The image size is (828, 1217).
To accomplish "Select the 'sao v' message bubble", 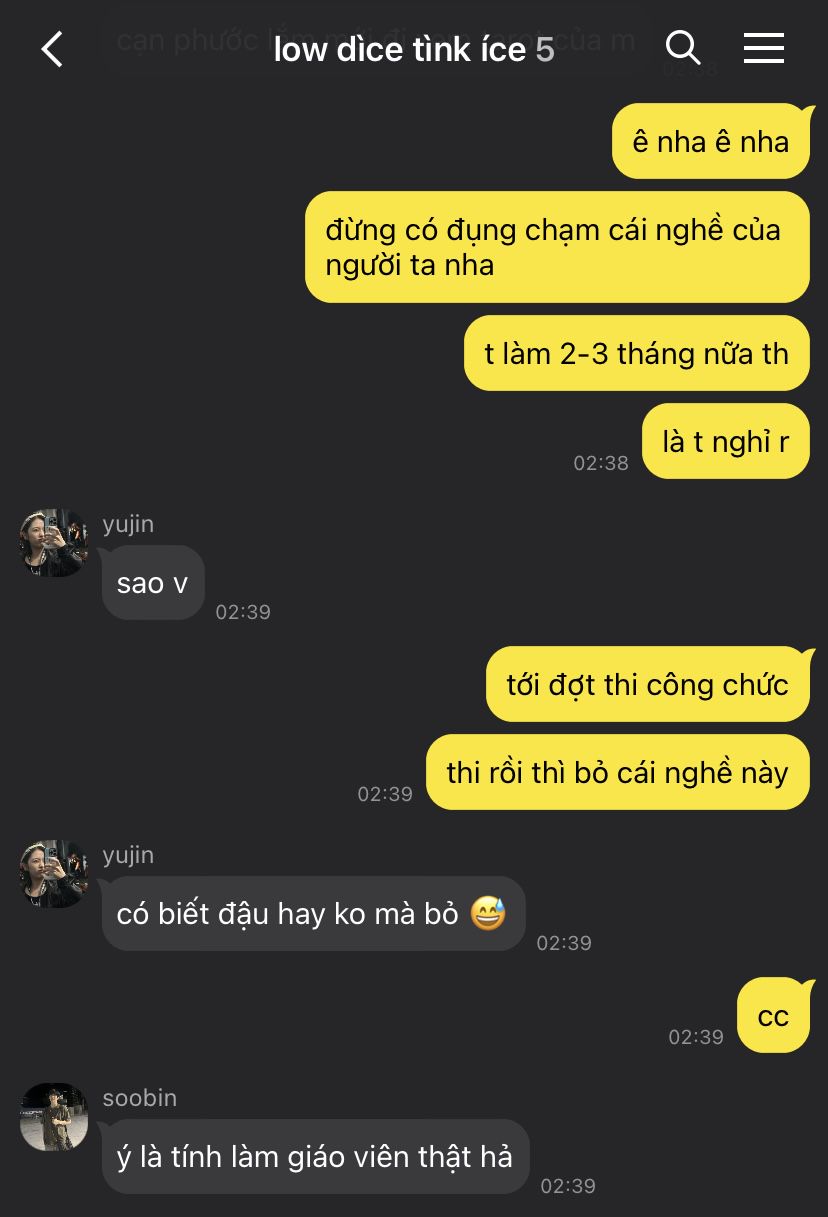I will (x=153, y=583).
